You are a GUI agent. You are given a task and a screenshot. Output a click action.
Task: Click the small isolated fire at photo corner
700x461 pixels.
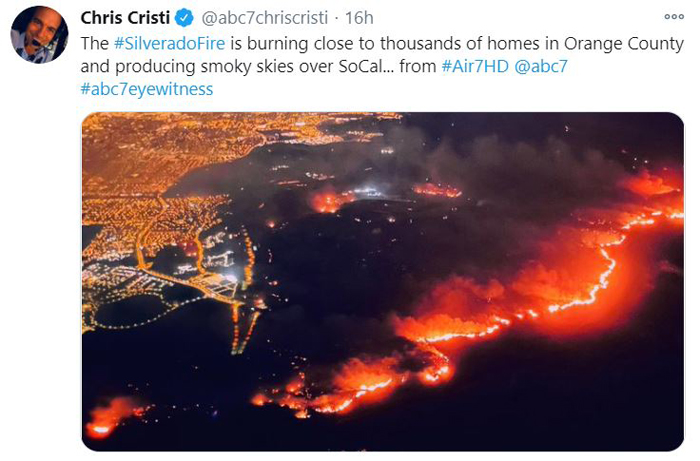112,417
